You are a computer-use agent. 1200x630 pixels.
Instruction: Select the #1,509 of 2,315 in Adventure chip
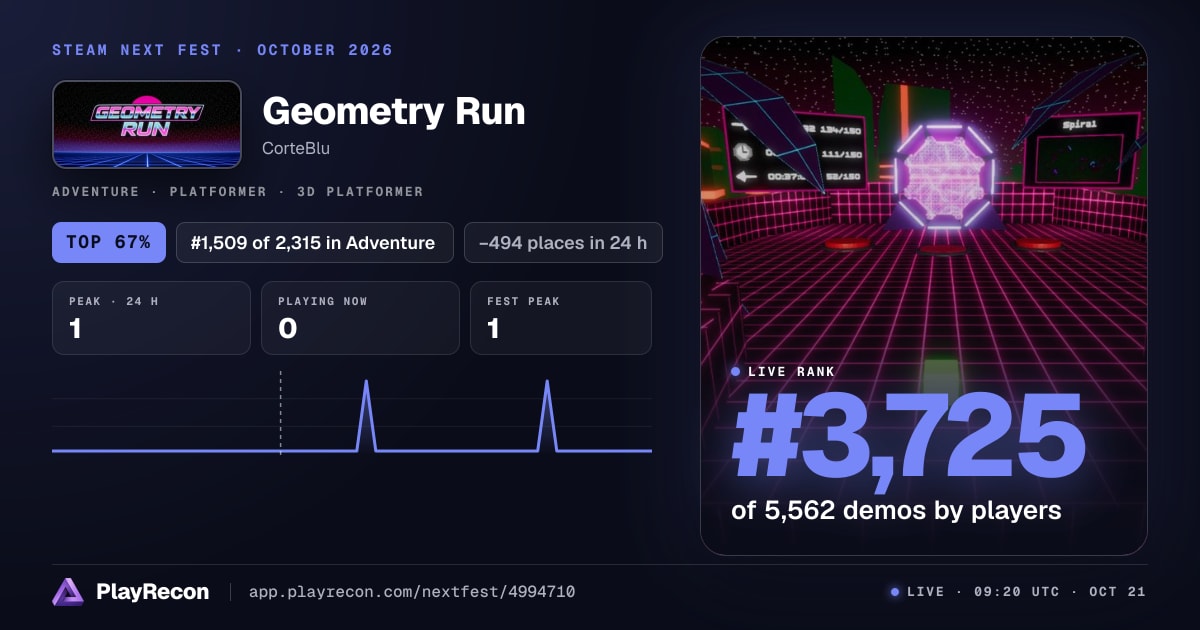pos(314,242)
